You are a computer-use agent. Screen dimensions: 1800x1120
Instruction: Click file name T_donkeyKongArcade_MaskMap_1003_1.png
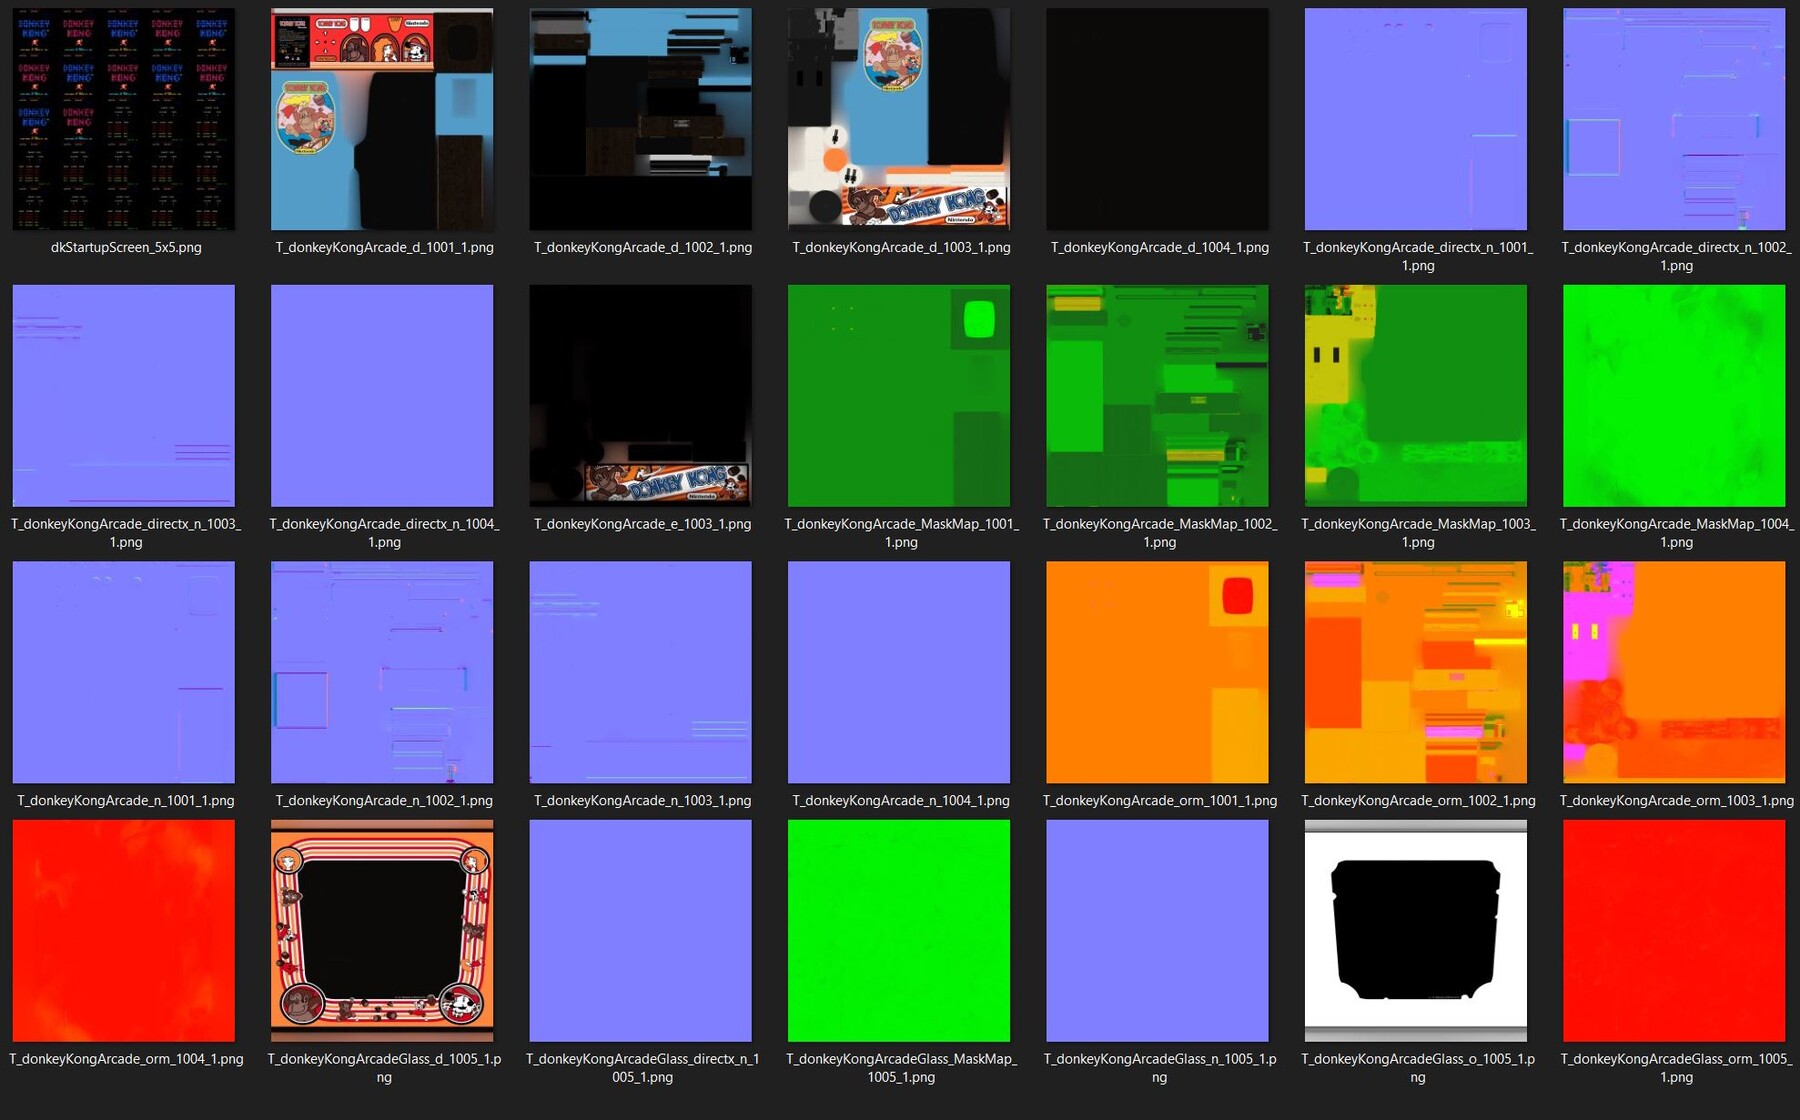click(1418, 533)
